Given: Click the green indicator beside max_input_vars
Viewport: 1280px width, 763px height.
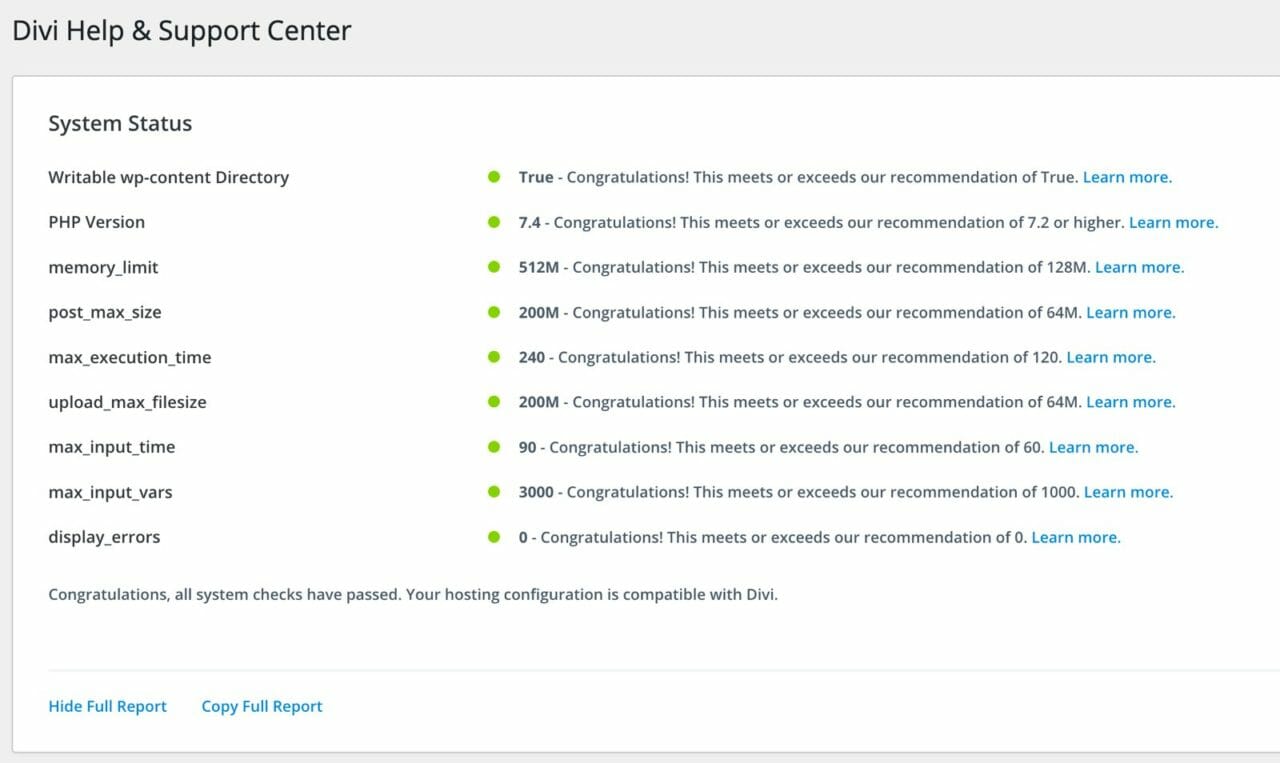Looking at the screenshot, I should [494, 492].
